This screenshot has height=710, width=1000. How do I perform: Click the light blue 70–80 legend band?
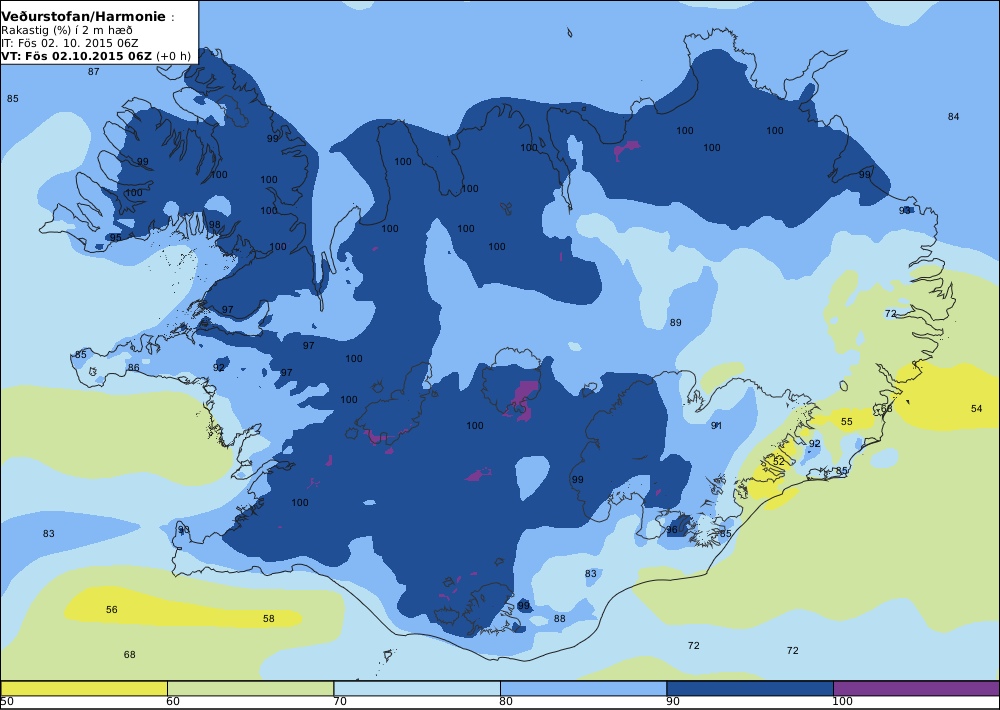click(x=417, y=688)
